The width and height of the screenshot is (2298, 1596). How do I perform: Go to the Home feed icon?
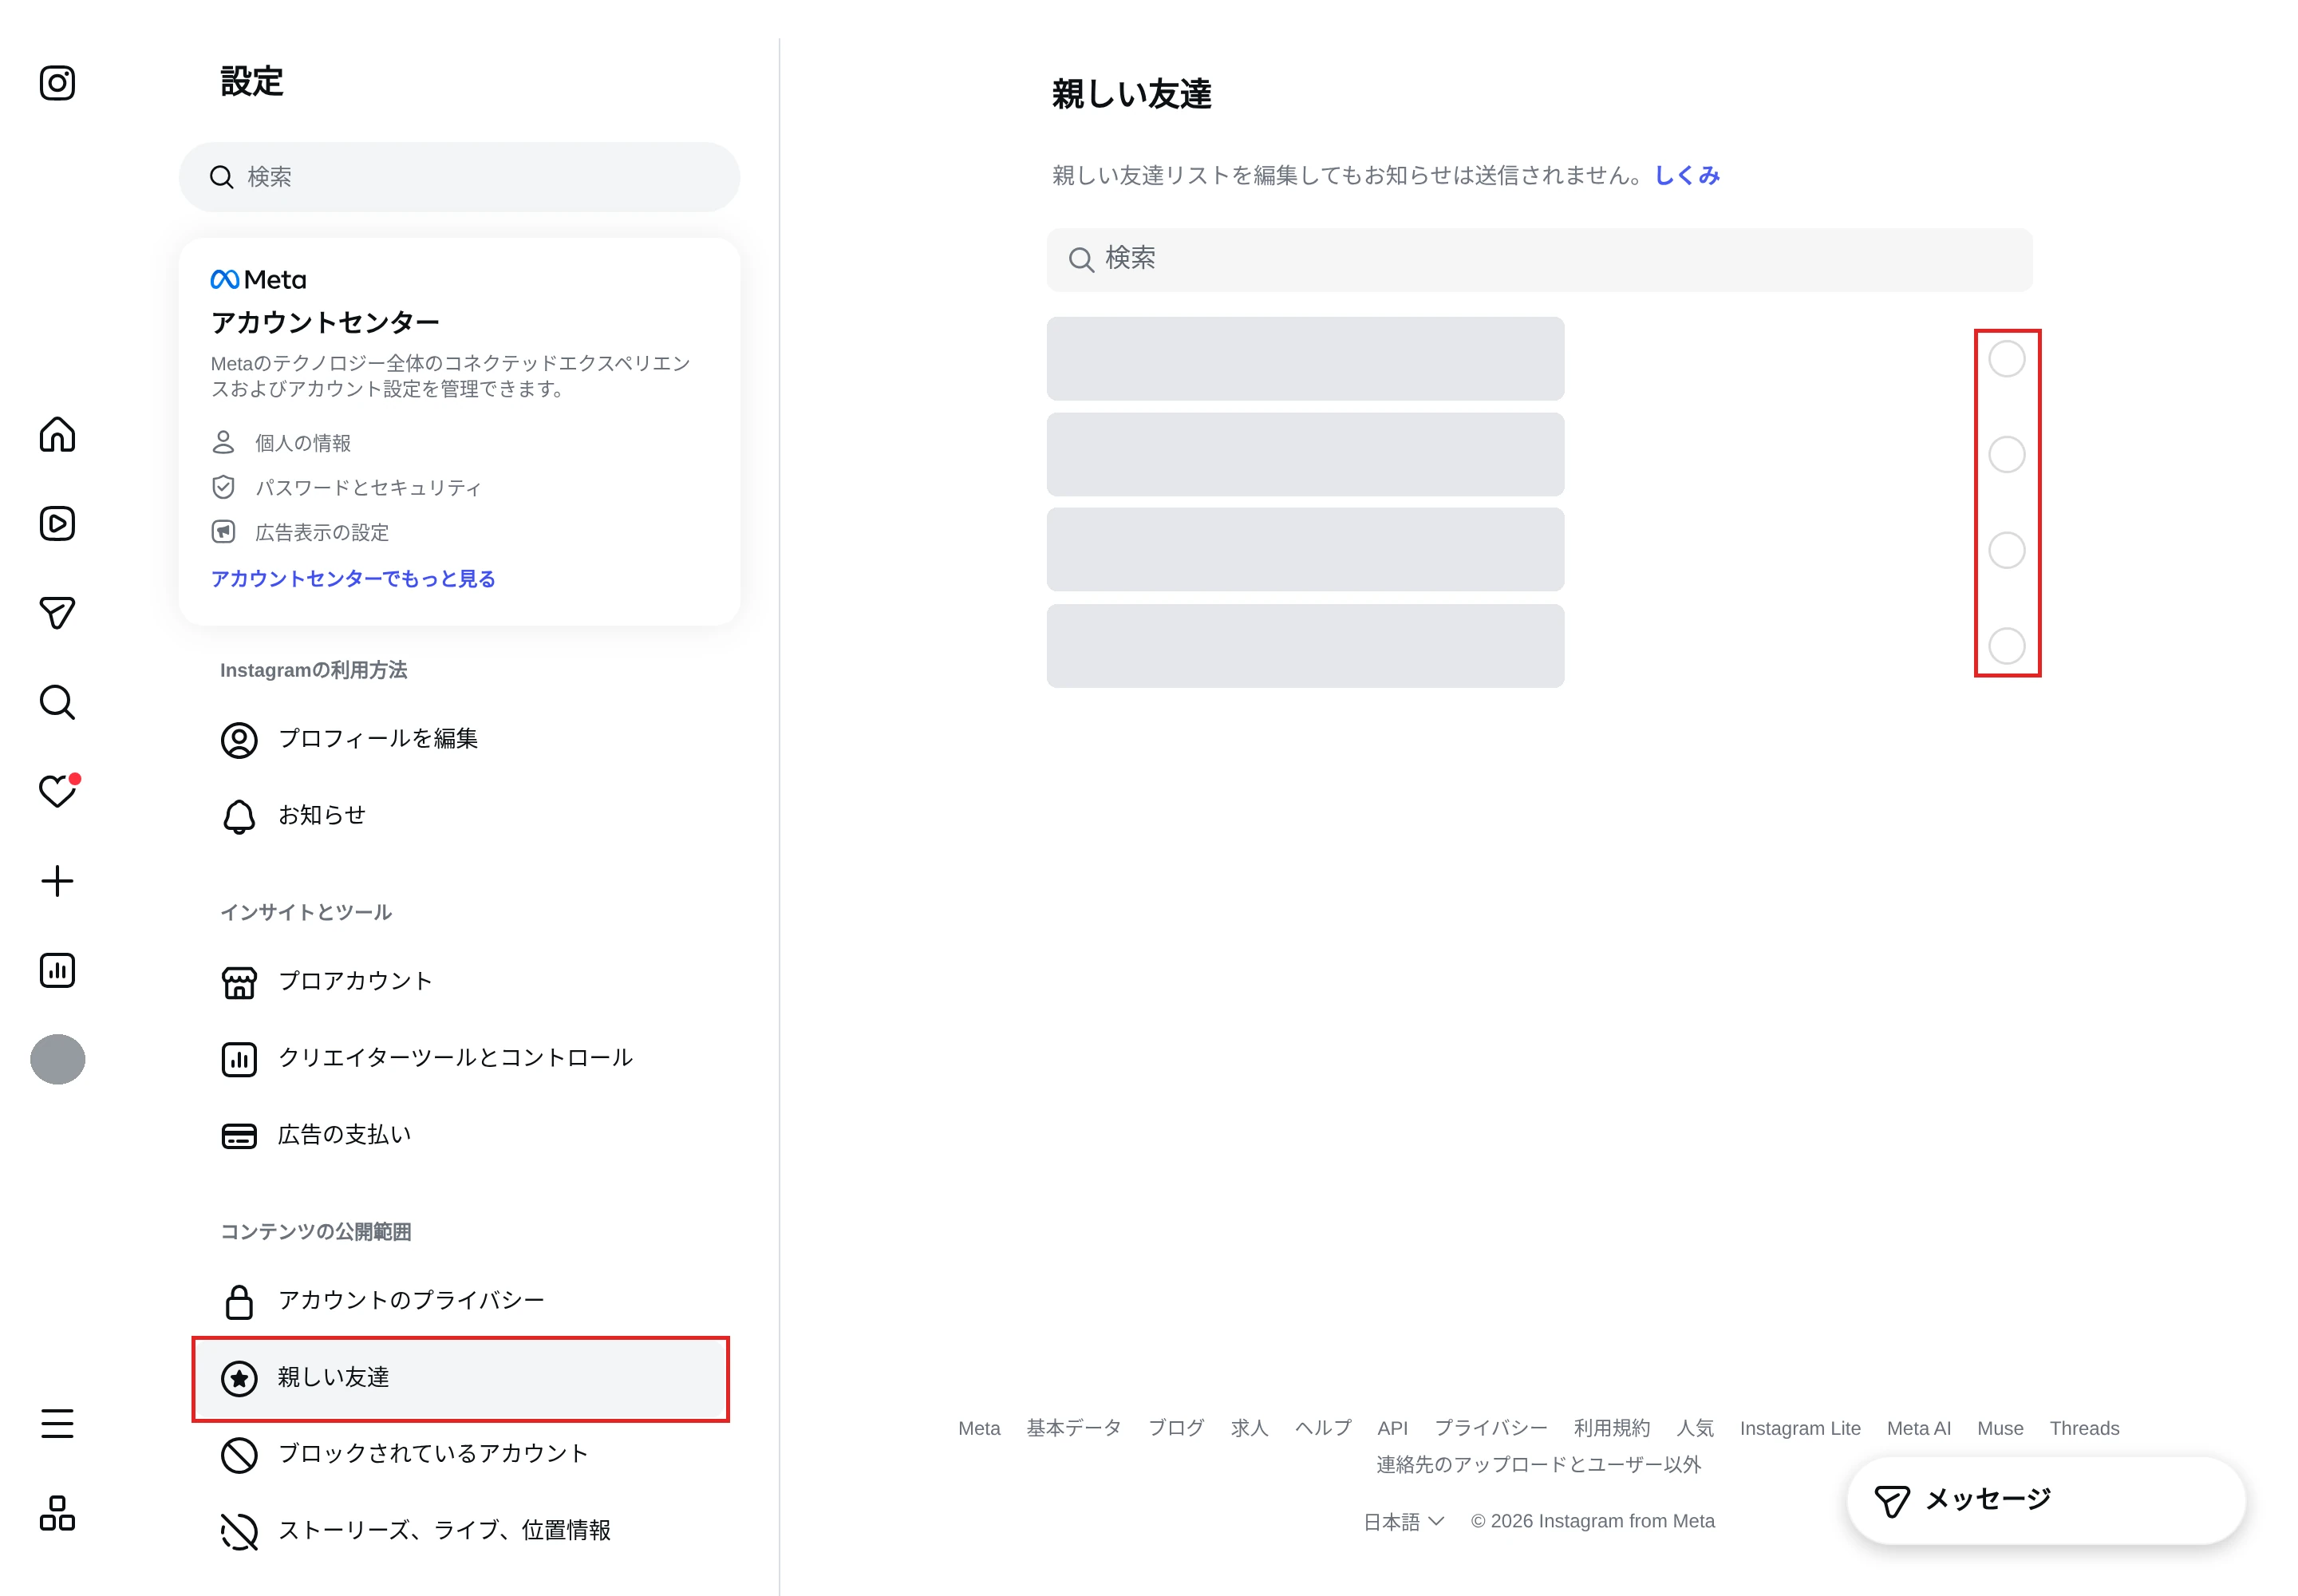(57, 434)
